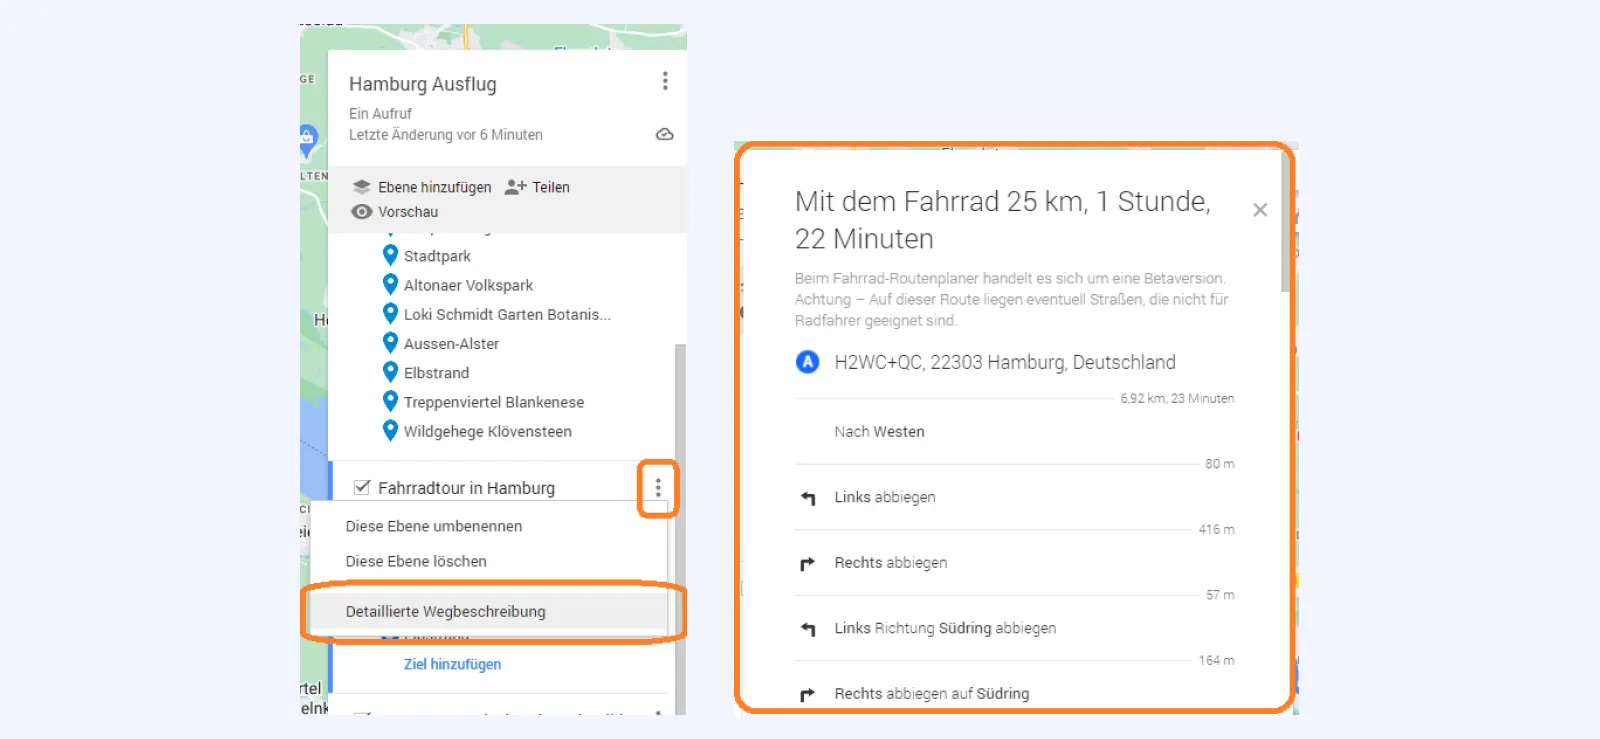The width and height of the screenshot is (1600, 739).
Task: Click the Stadtpark location pin
Action: pos(391,255)
